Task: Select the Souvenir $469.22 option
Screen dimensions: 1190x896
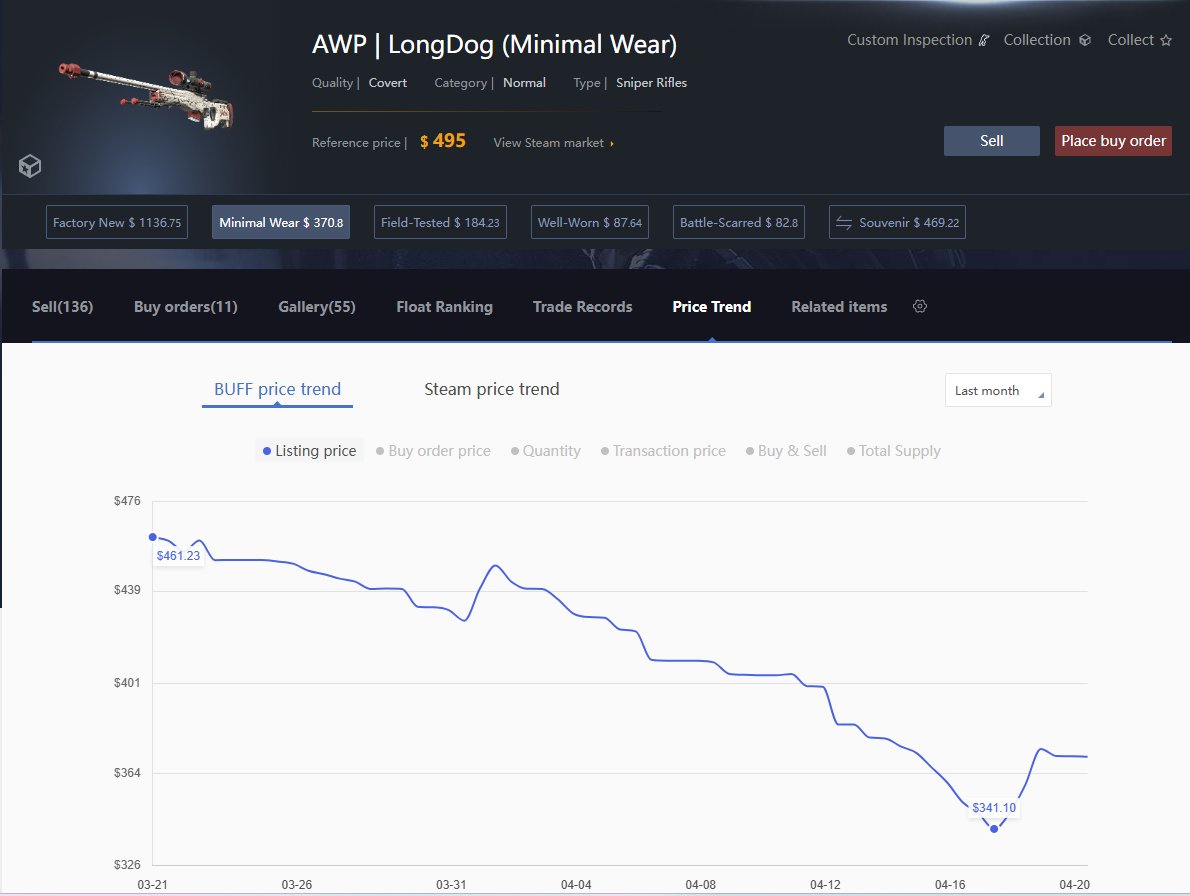Action: click(x=897, y=222)
